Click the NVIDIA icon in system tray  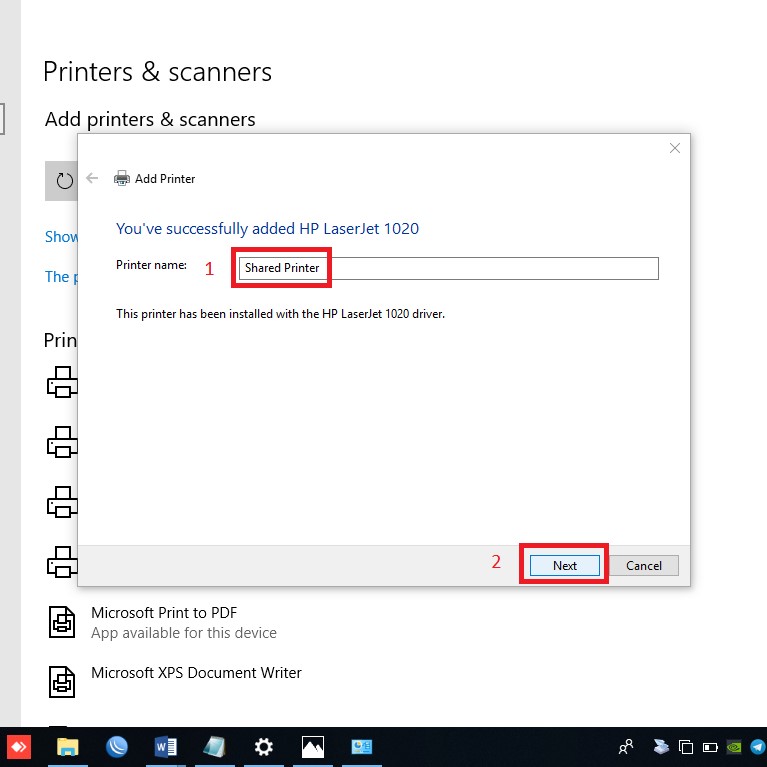pos(734,746)
